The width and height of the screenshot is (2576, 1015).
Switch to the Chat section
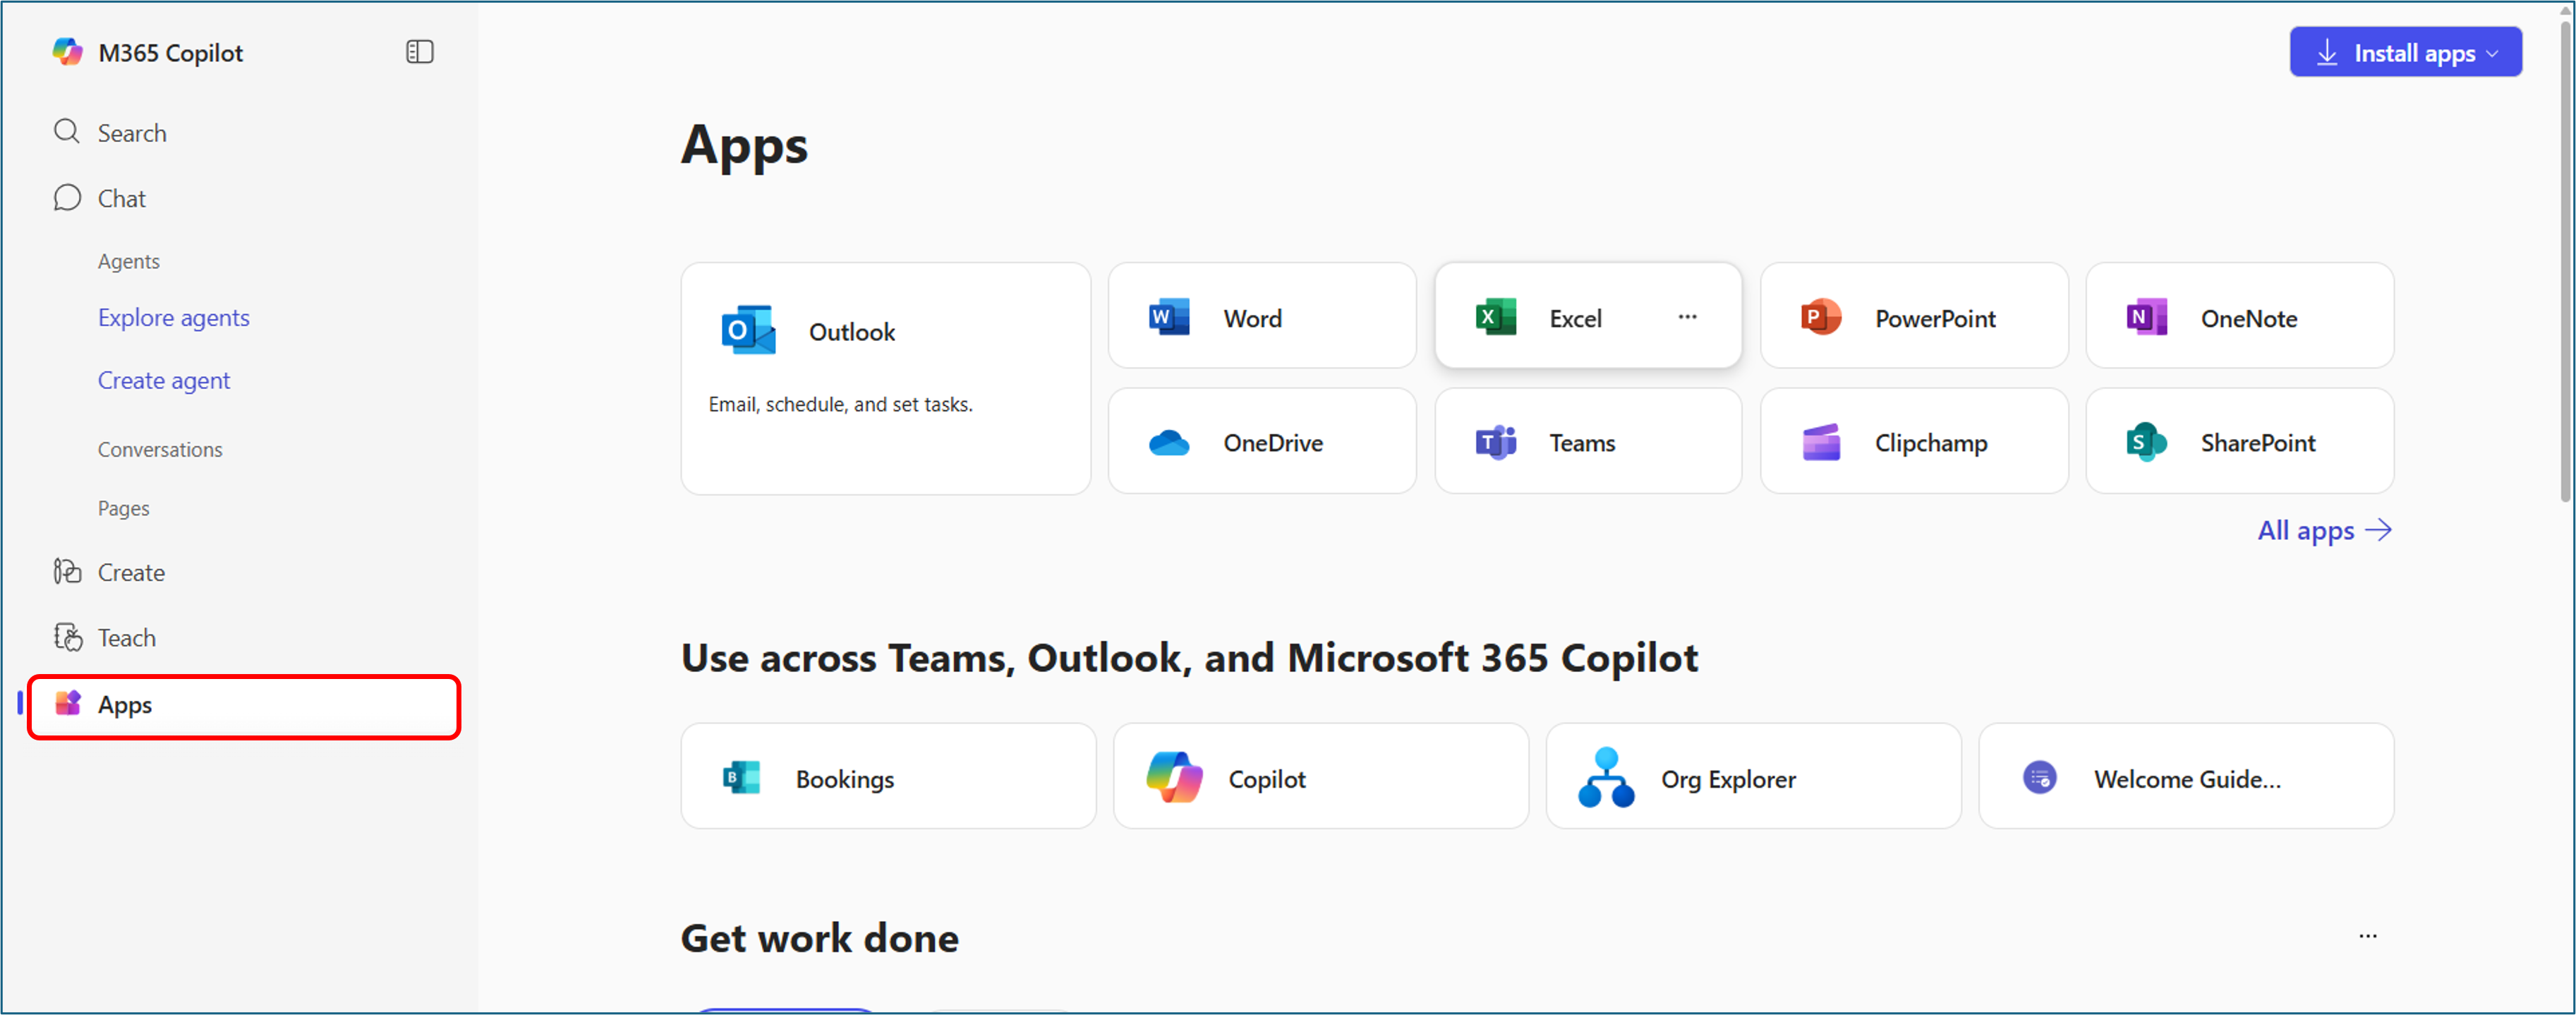[120, 197]
